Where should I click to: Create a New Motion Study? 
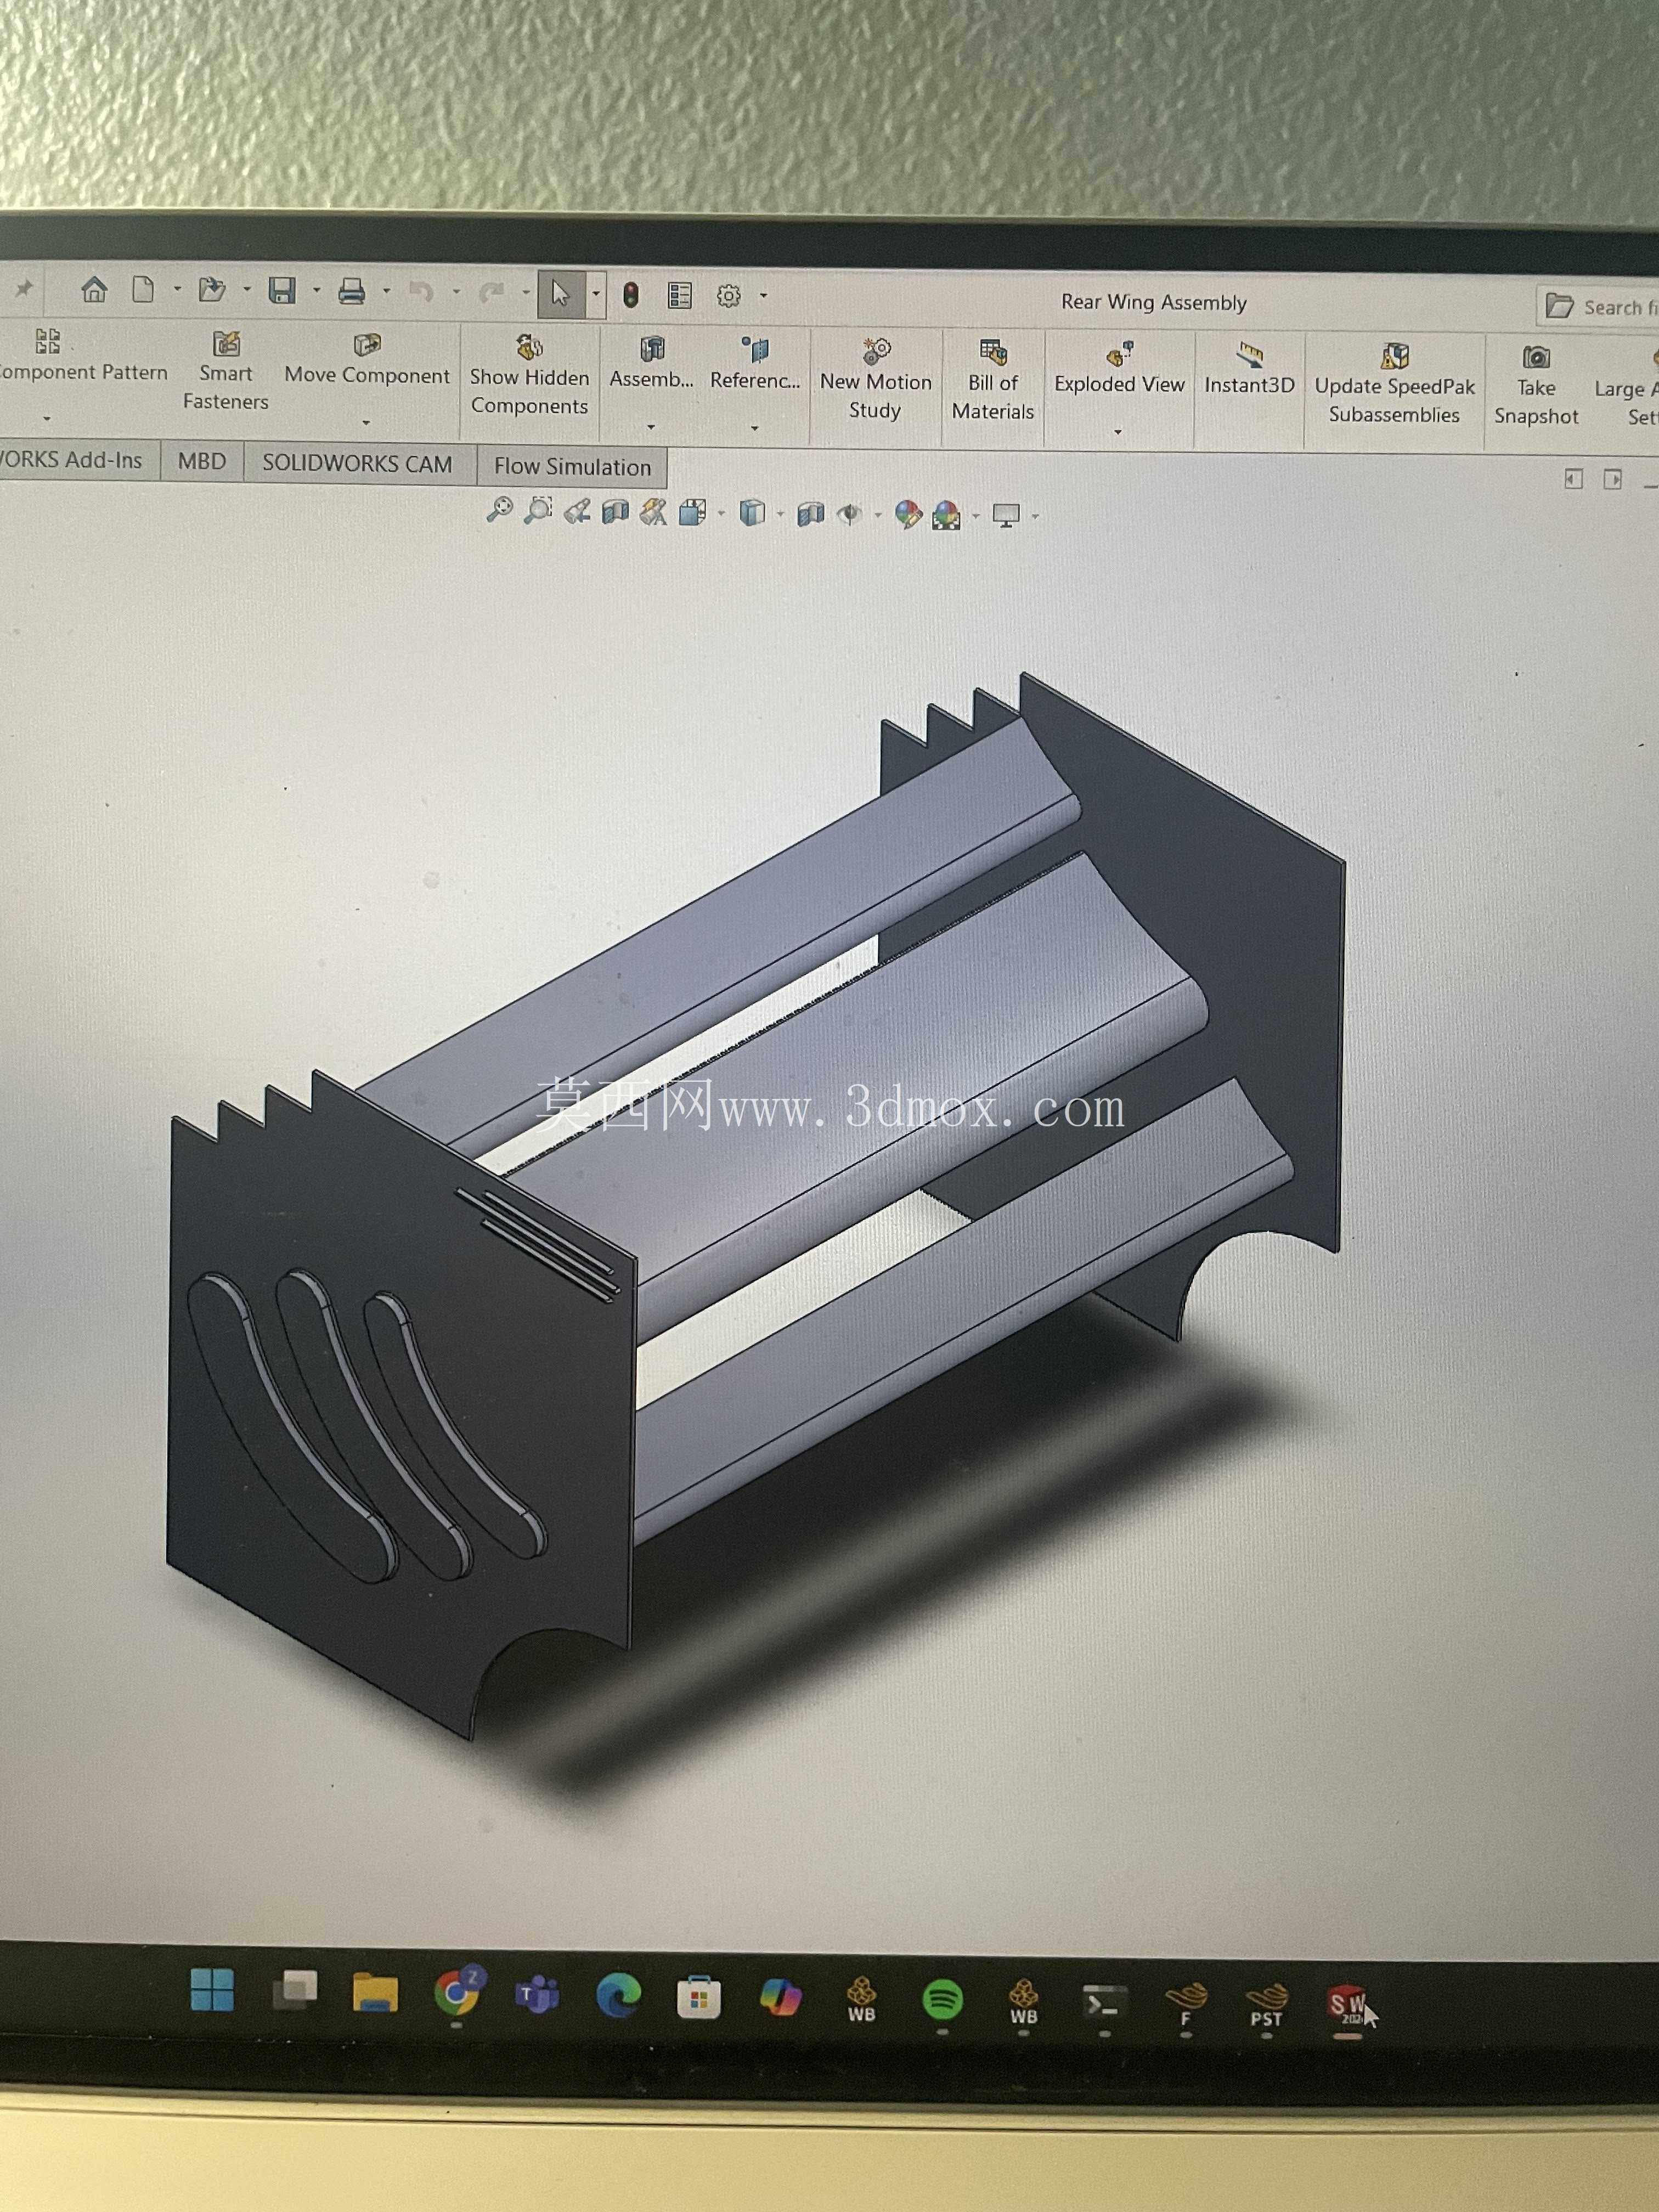coord(876,379)
